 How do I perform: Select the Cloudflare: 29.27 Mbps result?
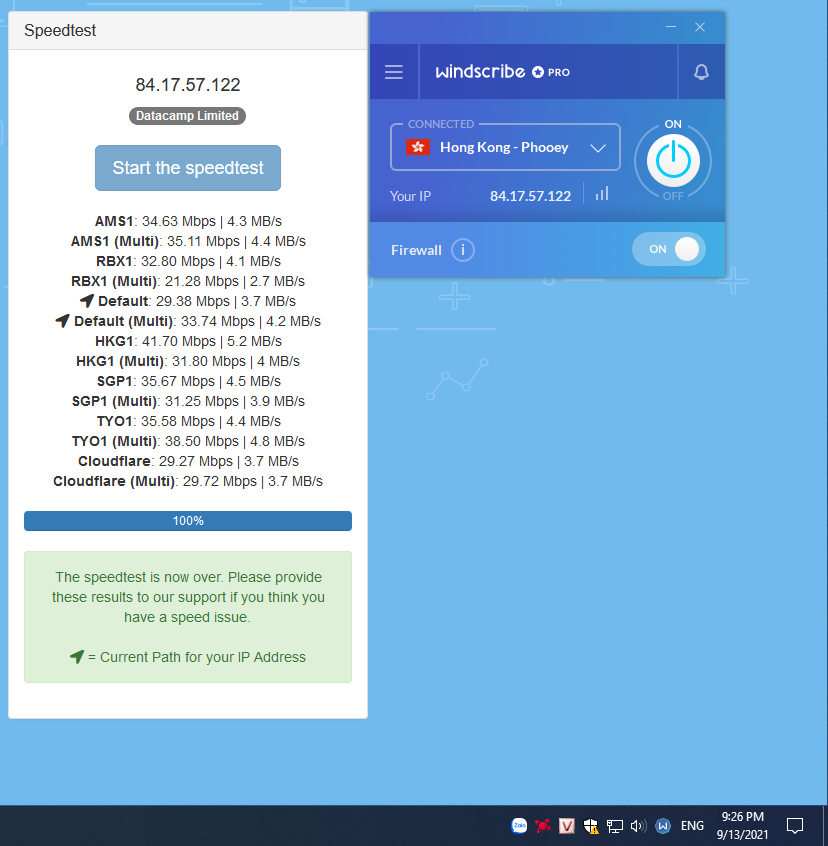click(x=188, y=461)
